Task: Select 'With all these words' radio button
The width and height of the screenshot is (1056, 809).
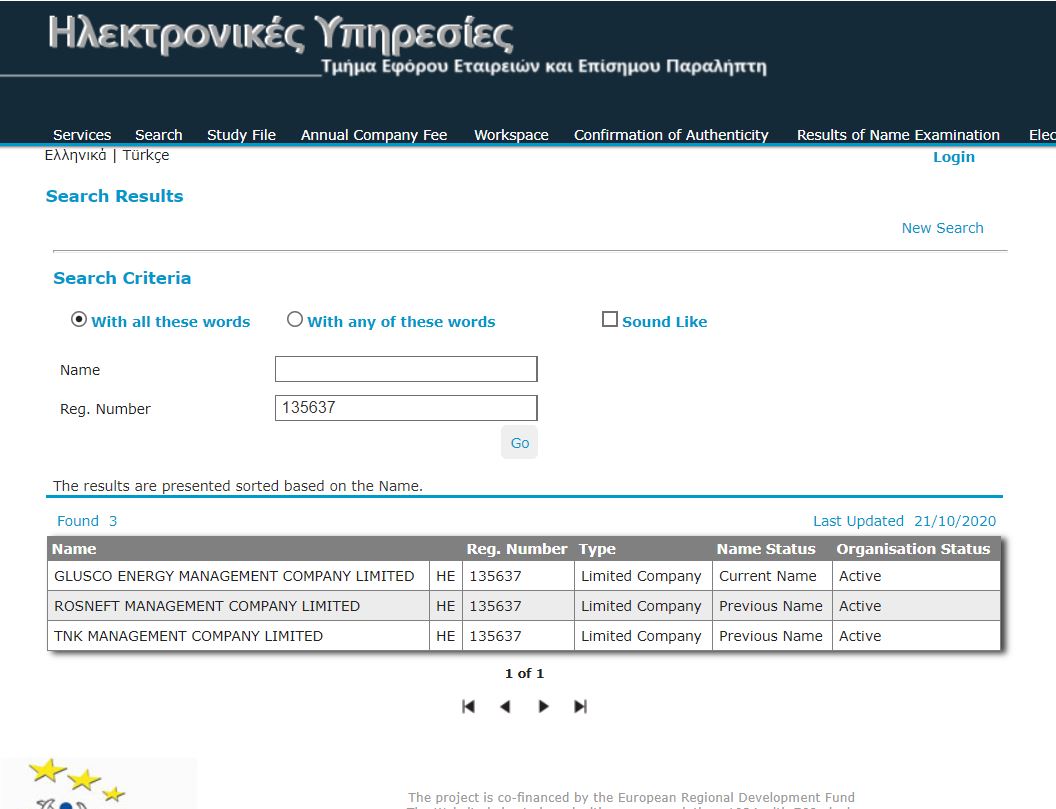Action: pyautogui.click(x=79, y=320)
